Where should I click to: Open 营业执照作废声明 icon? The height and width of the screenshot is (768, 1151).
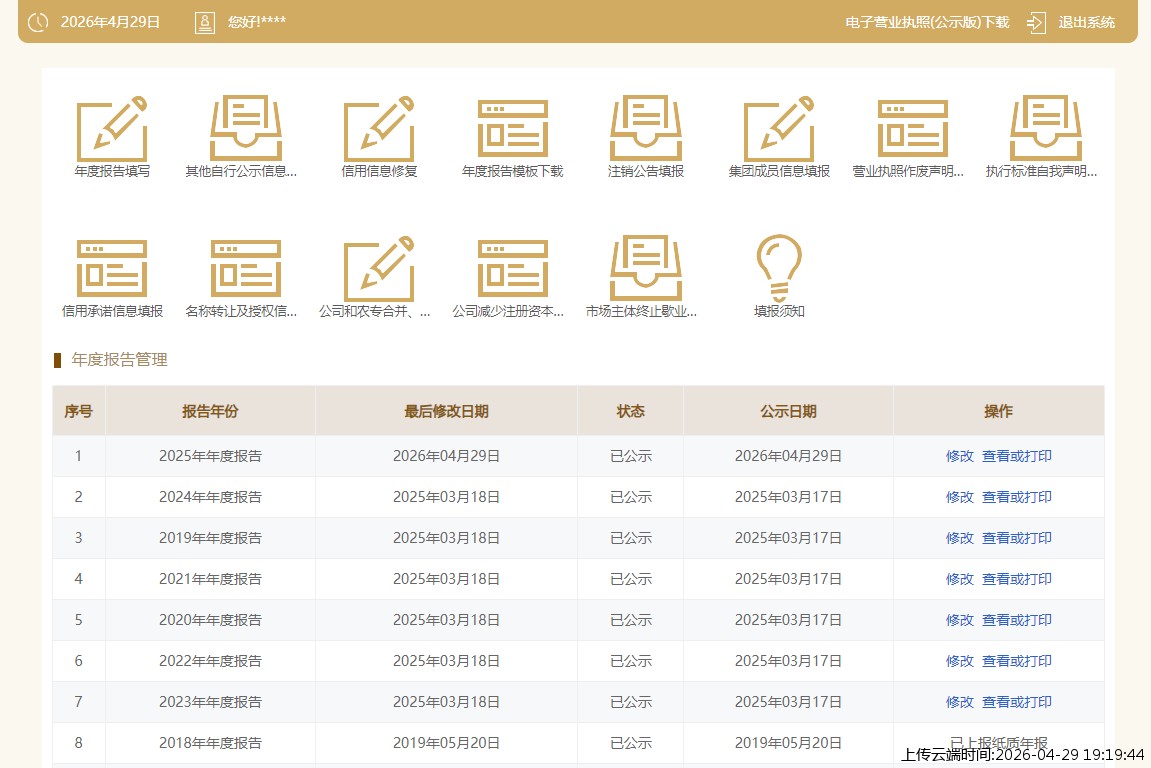[x=912, y=129]
